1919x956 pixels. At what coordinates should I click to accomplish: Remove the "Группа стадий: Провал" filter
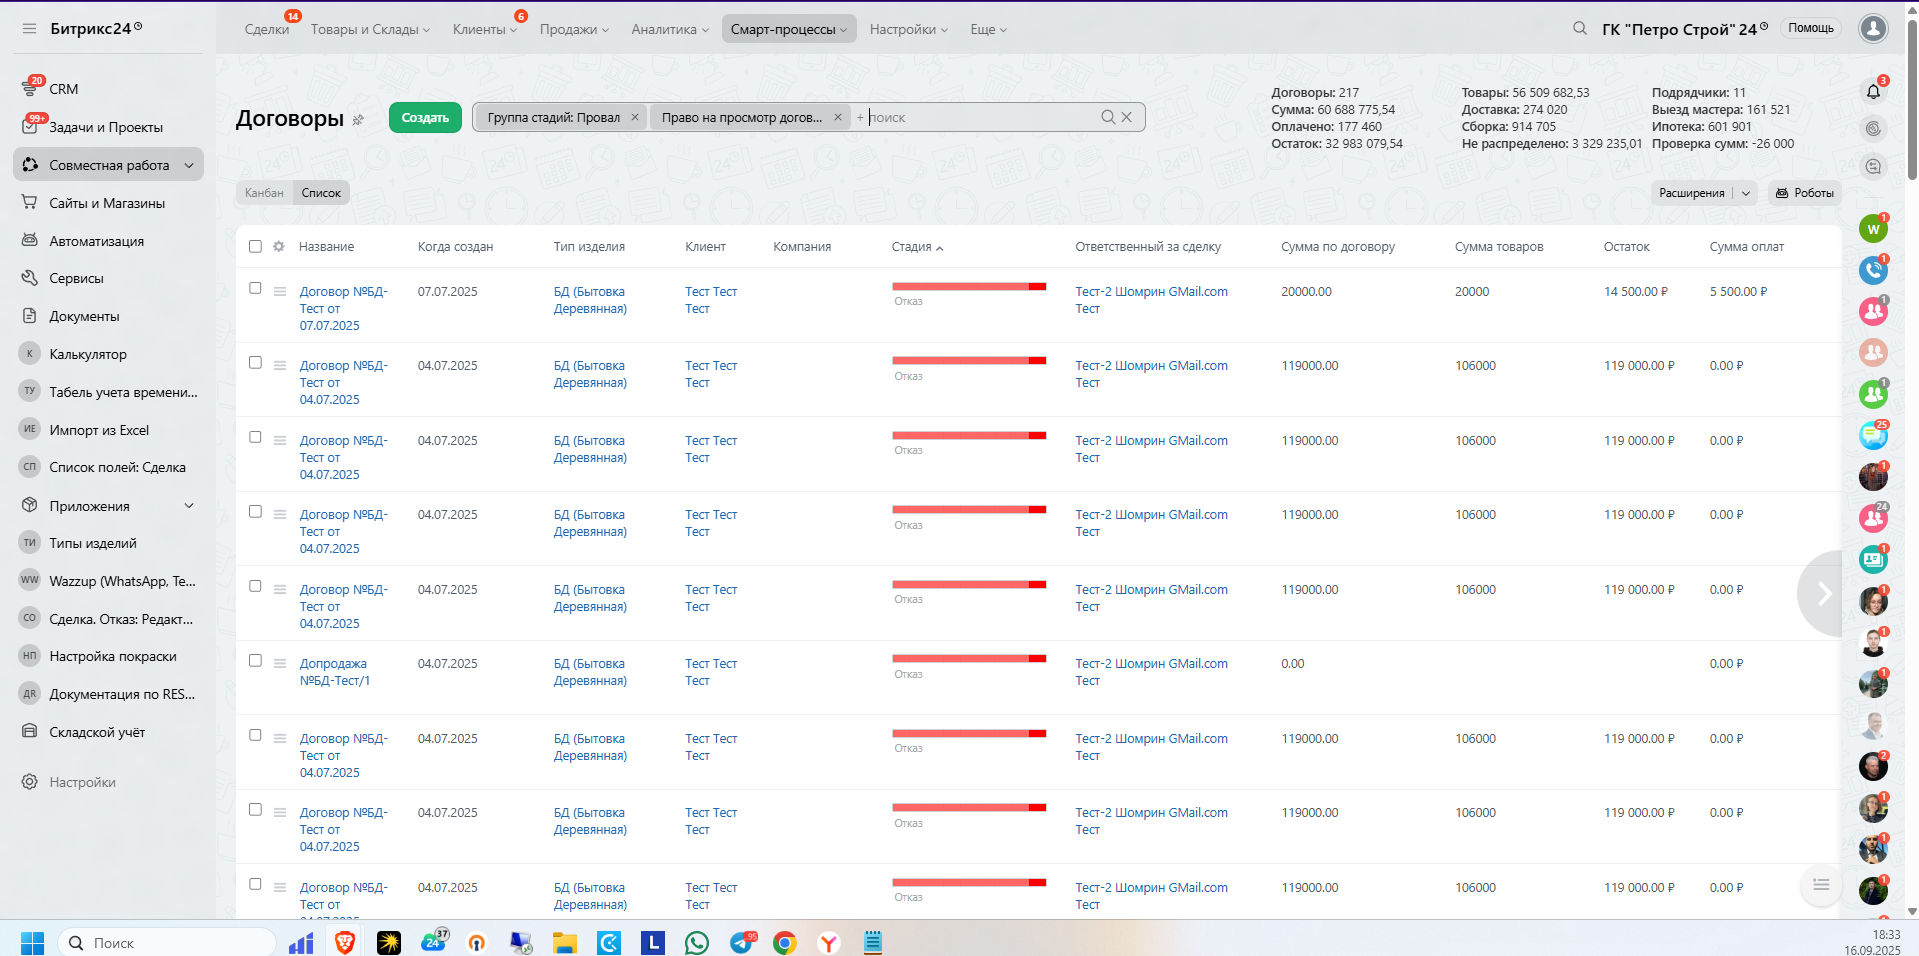[x=634, y=117]
